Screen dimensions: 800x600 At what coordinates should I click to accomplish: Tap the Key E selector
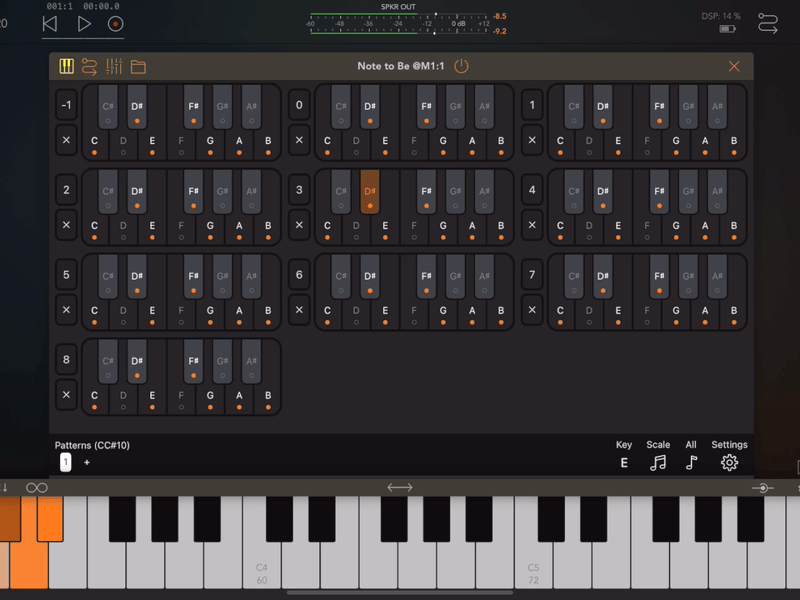tap(624, 462)
